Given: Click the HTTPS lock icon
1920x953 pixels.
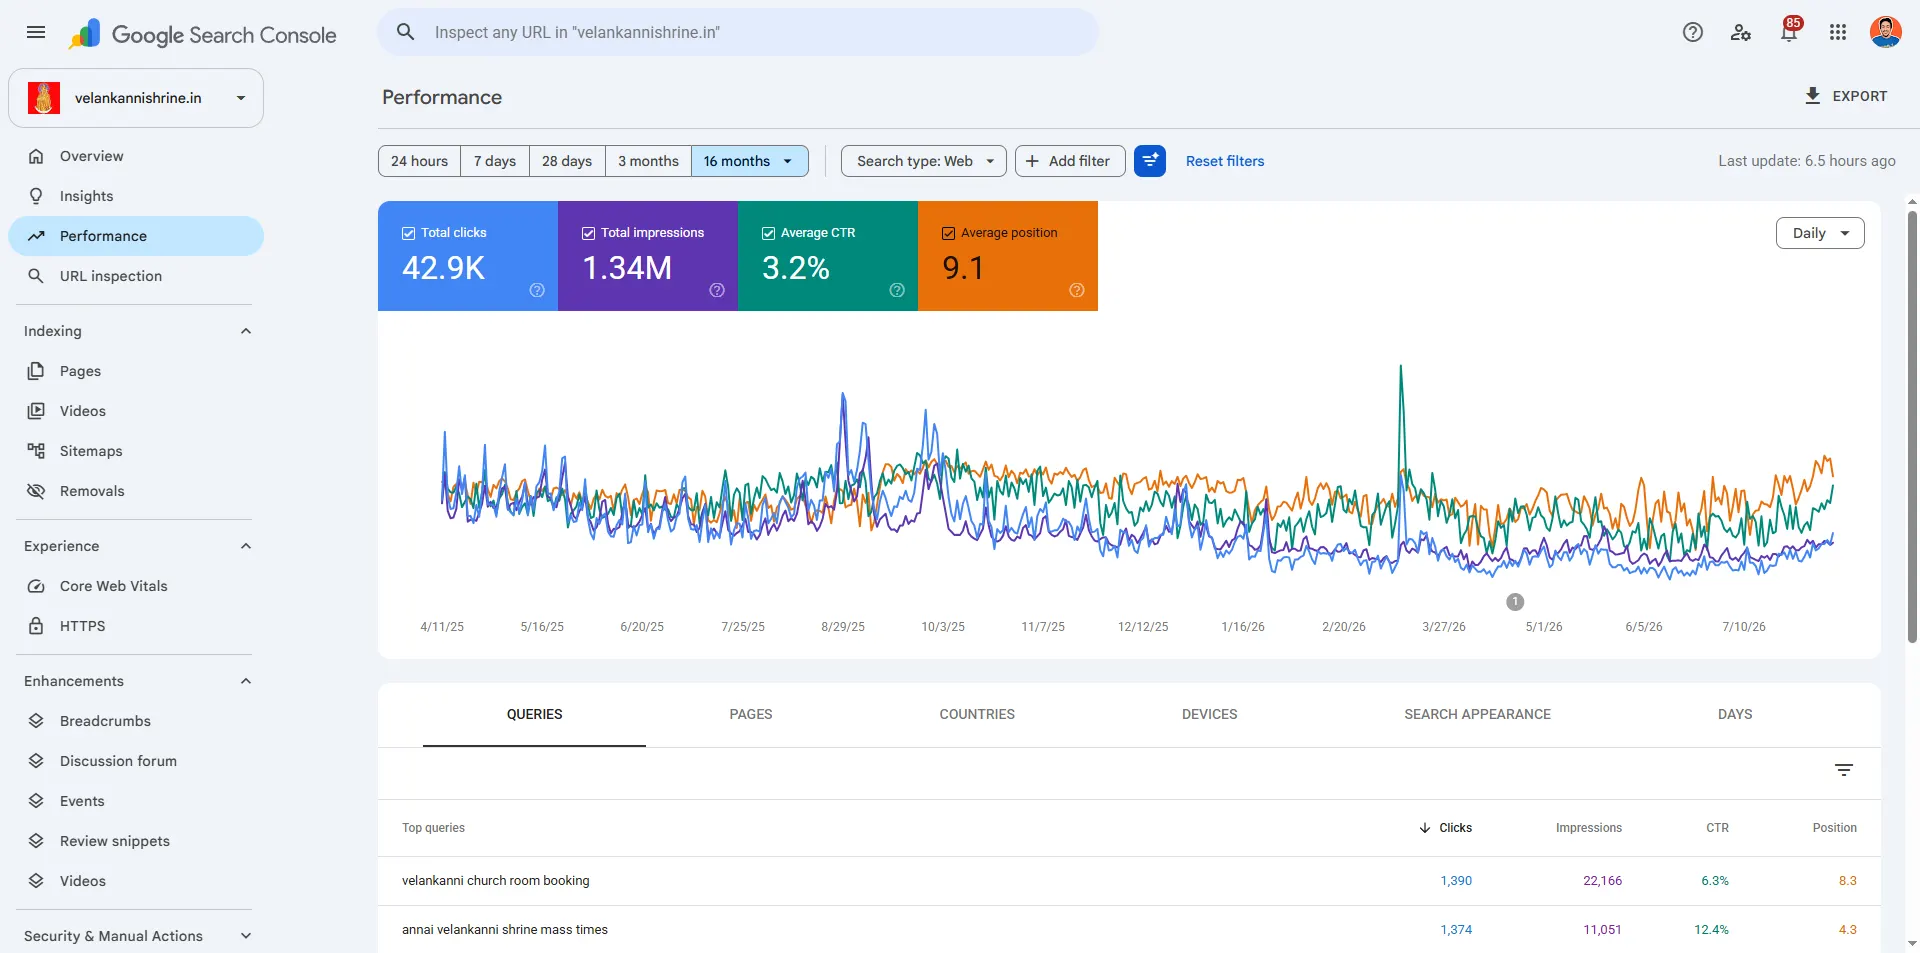Looking at the screenshot, I should coord(36,626).
